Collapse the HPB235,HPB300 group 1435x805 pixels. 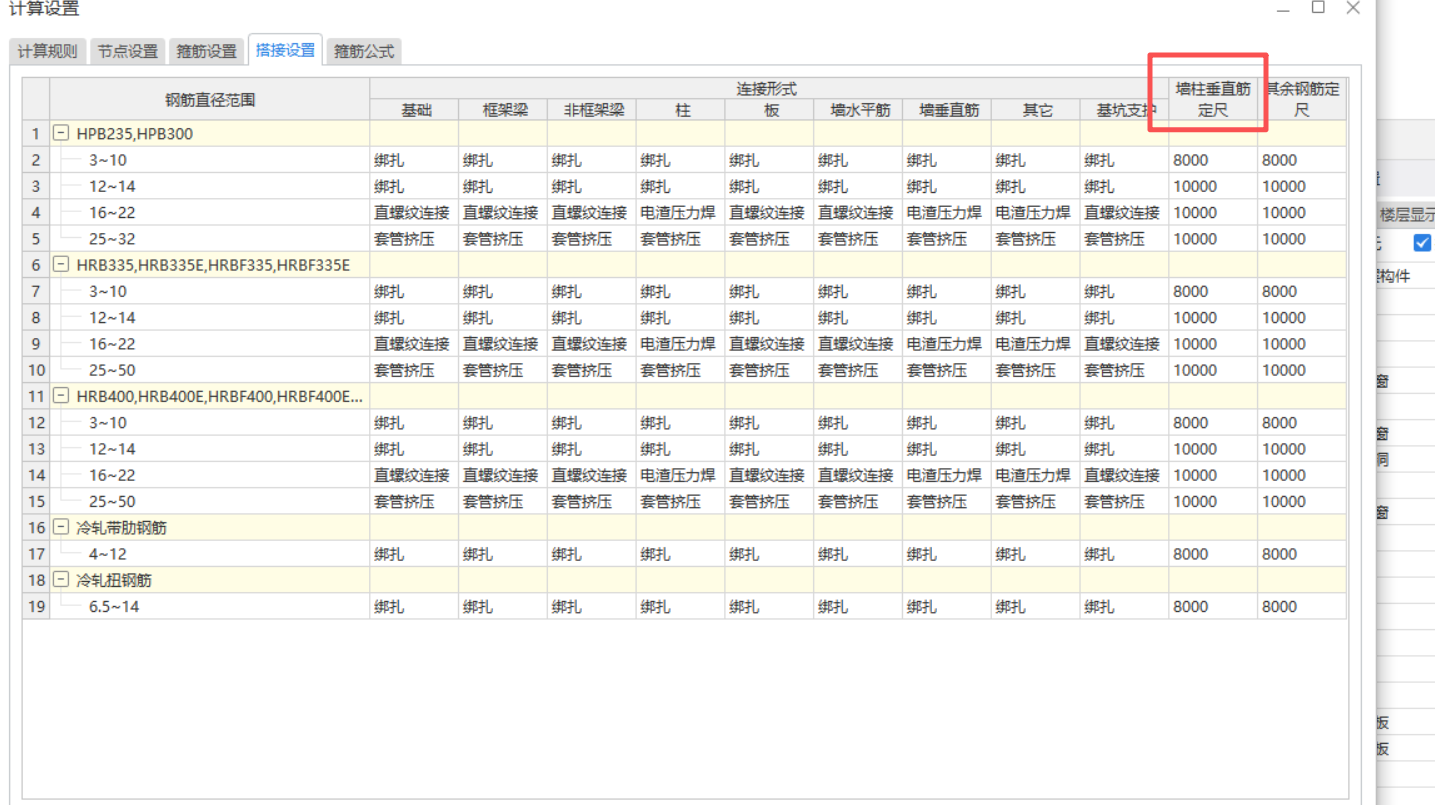pos(62,133)
